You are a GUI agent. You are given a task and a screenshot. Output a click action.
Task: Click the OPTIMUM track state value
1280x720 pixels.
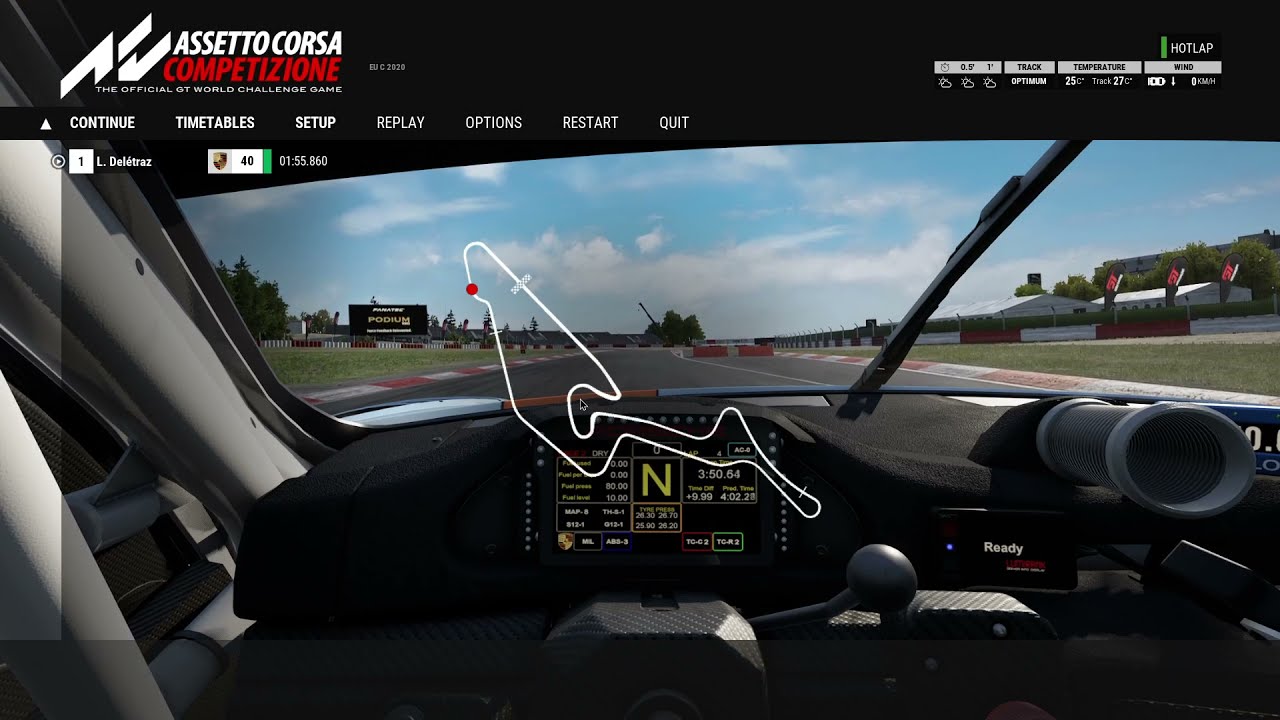pyautogui.click(x=1029, y=81)
